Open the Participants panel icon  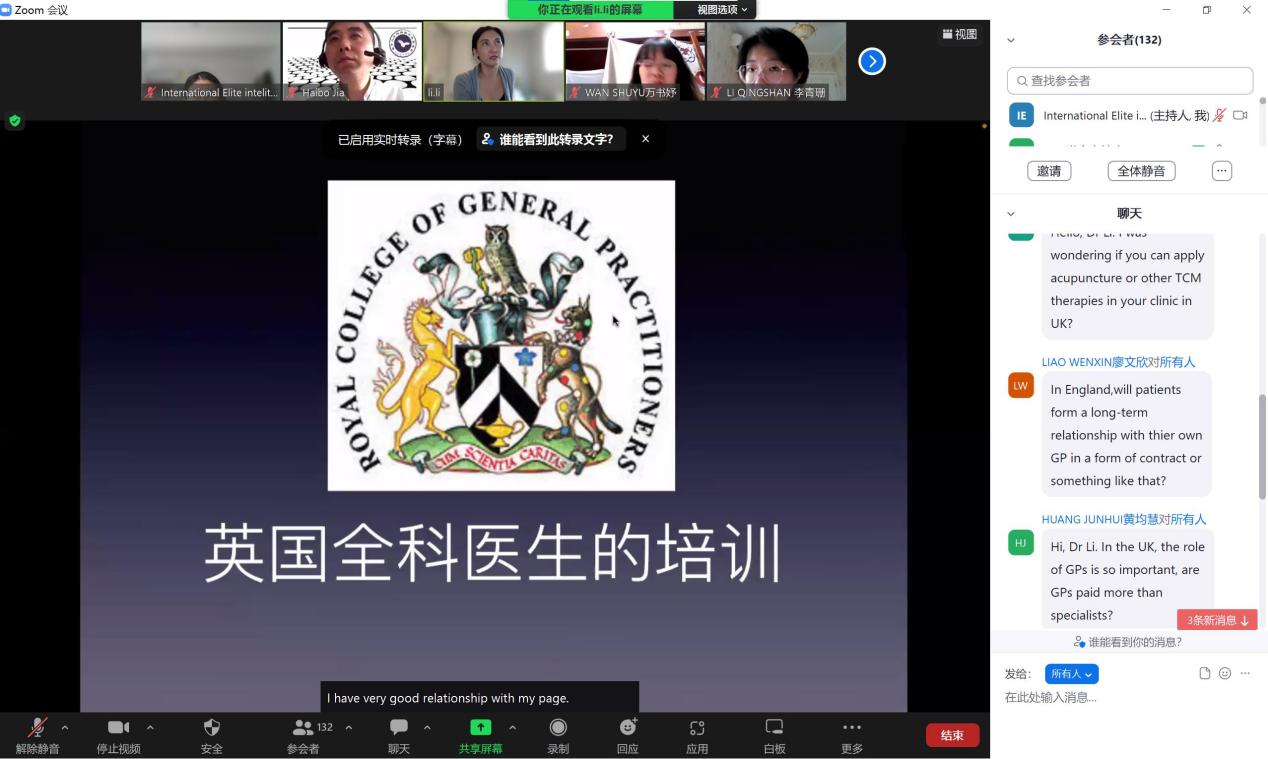(303, 728)
